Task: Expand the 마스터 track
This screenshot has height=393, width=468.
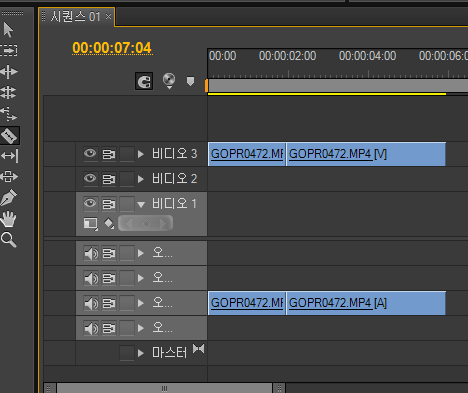Action: [x=141, y=353]
